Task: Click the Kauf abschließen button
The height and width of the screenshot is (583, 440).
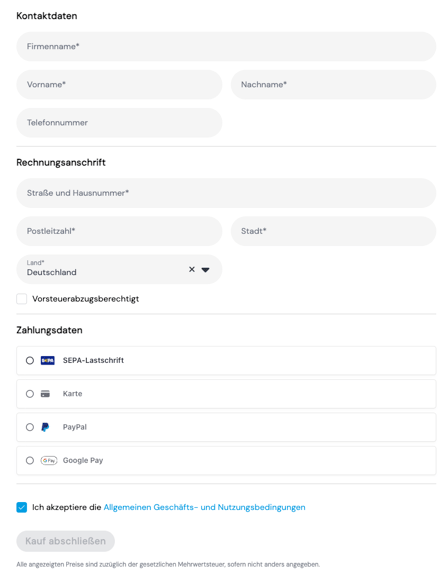Action: [x=65, y=541]
